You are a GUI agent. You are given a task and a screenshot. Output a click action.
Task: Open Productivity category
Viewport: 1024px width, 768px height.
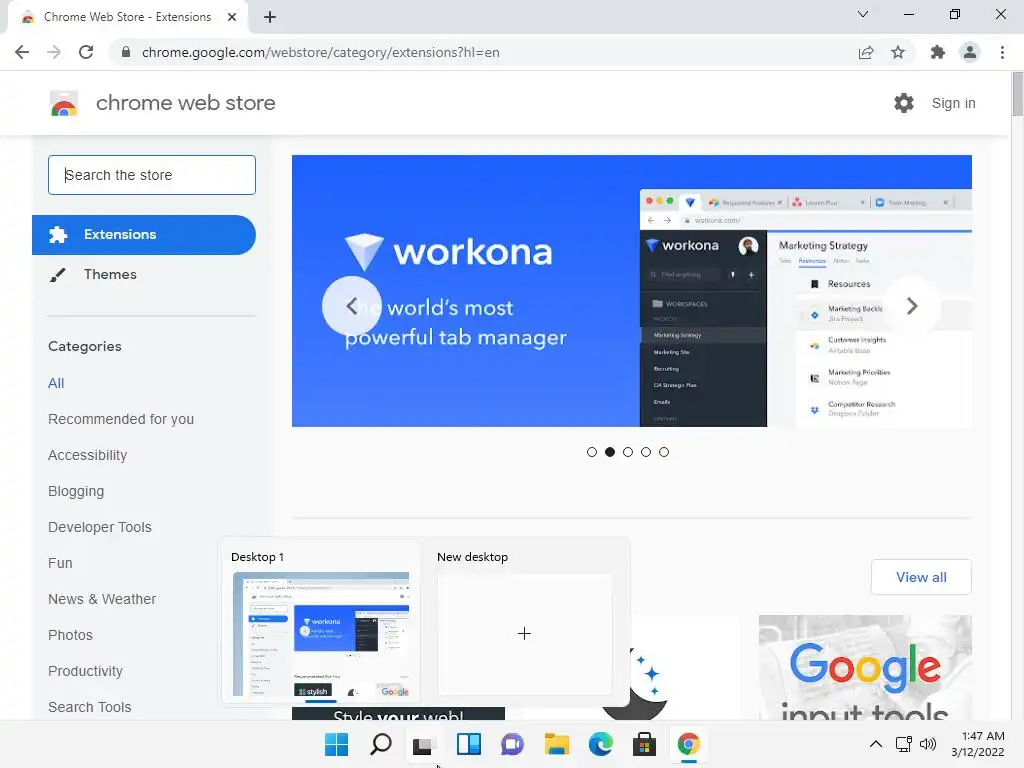(x=86, y=671)
